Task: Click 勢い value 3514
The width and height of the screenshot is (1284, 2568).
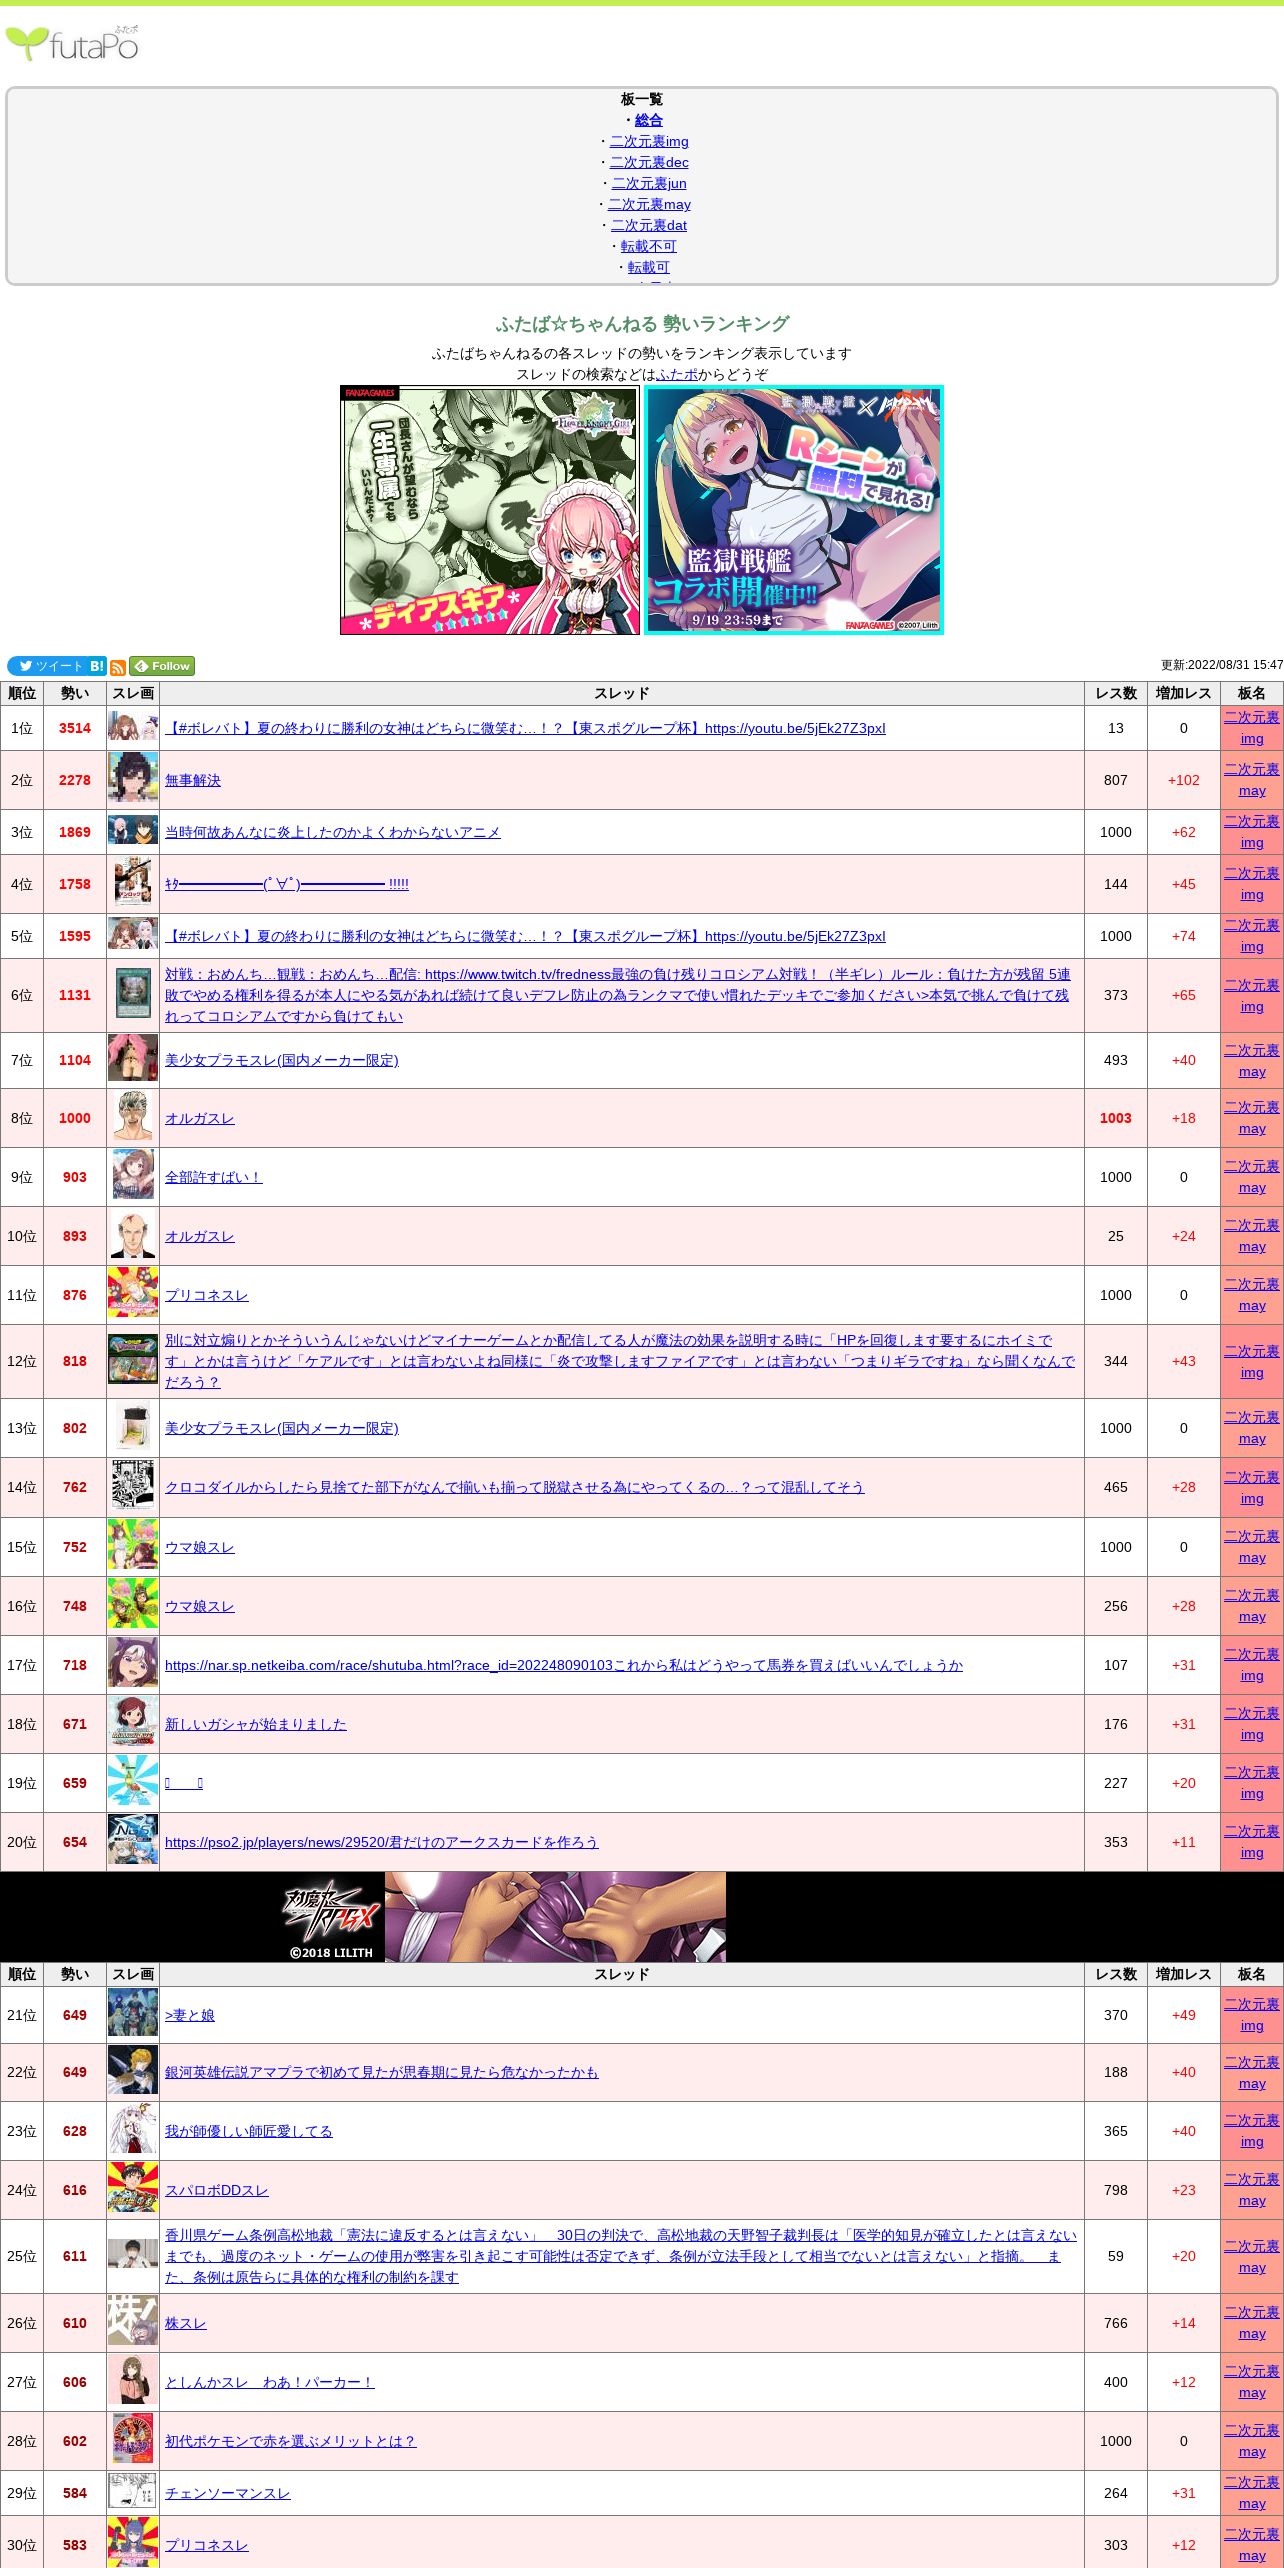Action: [x=75, y=728]
